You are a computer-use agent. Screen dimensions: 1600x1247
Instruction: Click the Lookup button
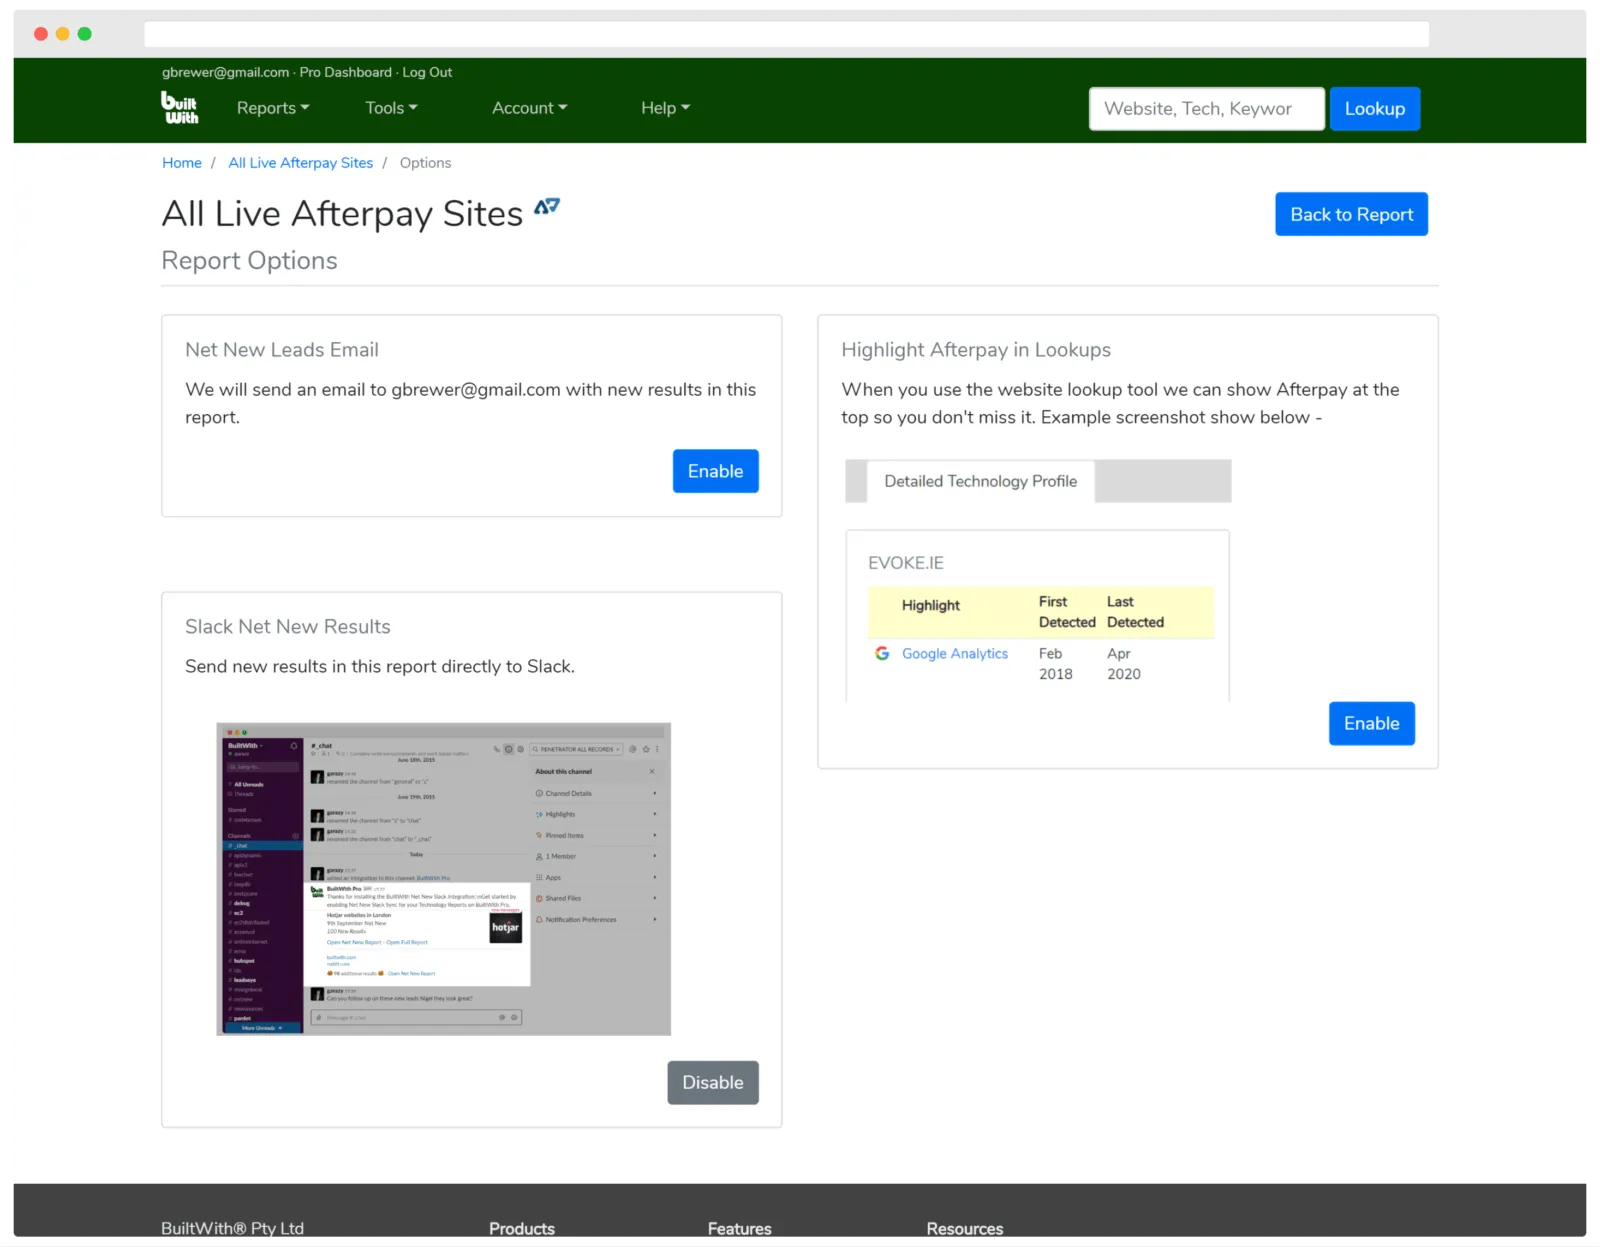[x=1374, y=109]
